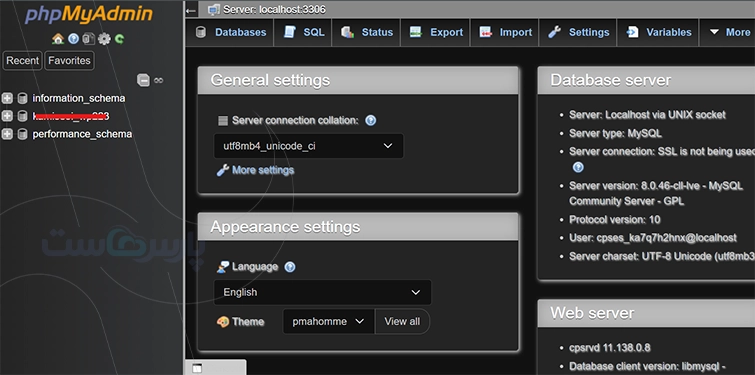Image resolution: width=755 pixels, height=375 pixels.
Task: Open SSL connection help icon
Action: (x=578, y=167)
